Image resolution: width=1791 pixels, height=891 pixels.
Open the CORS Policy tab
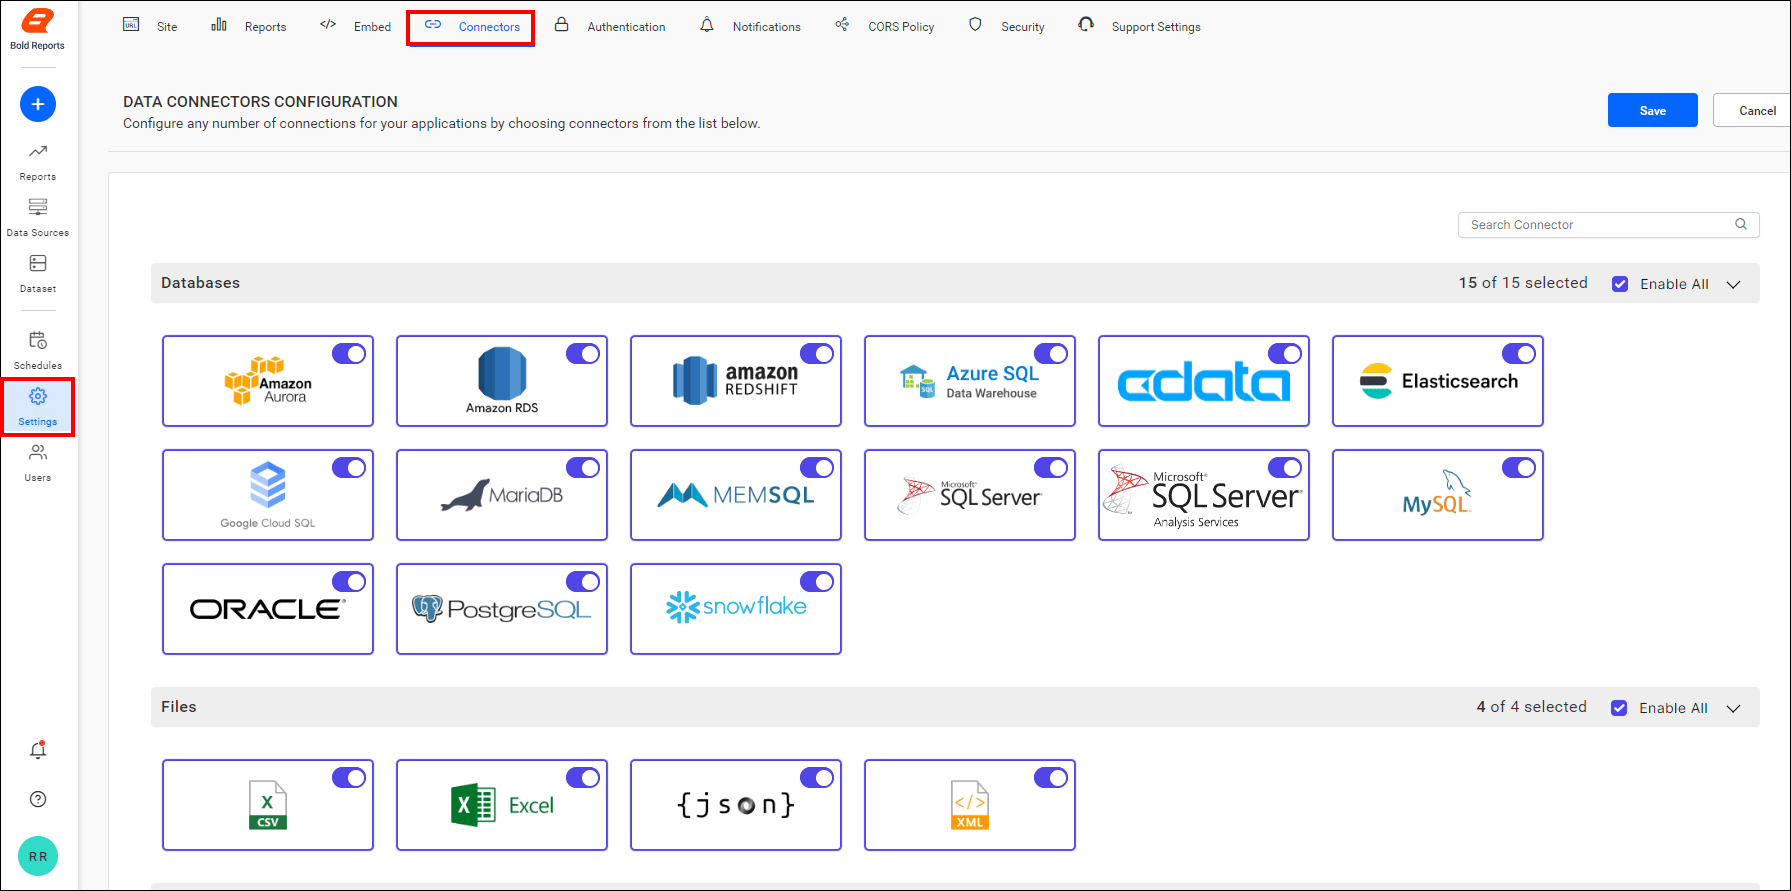pos(885,26)
